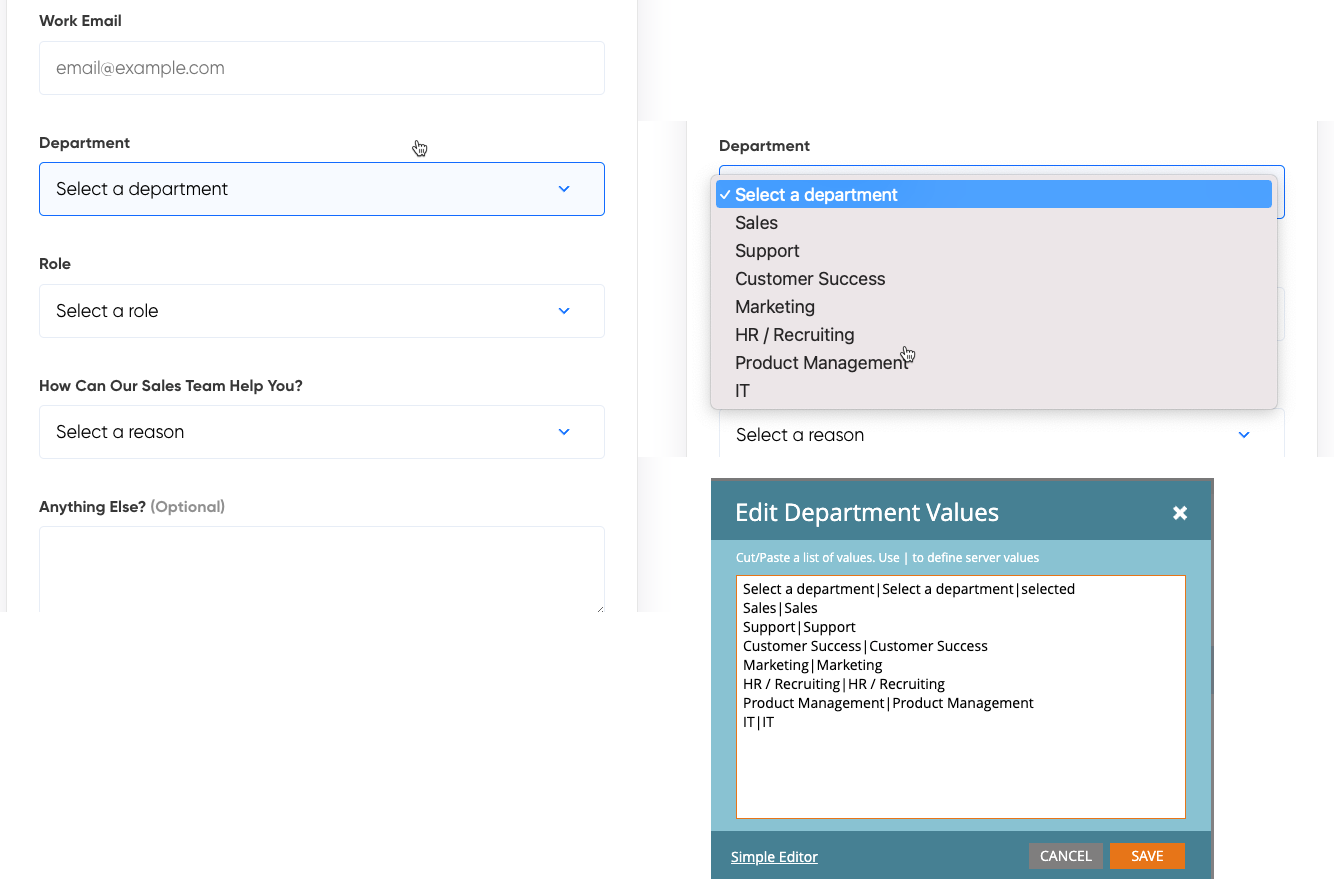Image resolution: width=1334 pixels, height=883 pixels.
Task: Click the Anything Else text area
Action: point(321,570)
